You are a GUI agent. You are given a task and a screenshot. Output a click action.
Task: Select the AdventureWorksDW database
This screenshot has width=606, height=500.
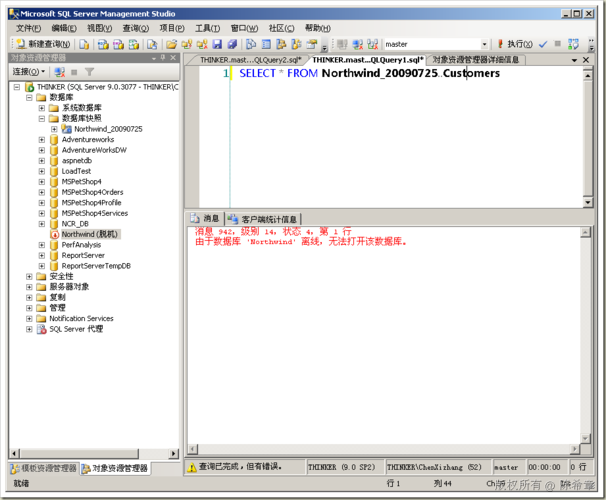click(94, 150)
